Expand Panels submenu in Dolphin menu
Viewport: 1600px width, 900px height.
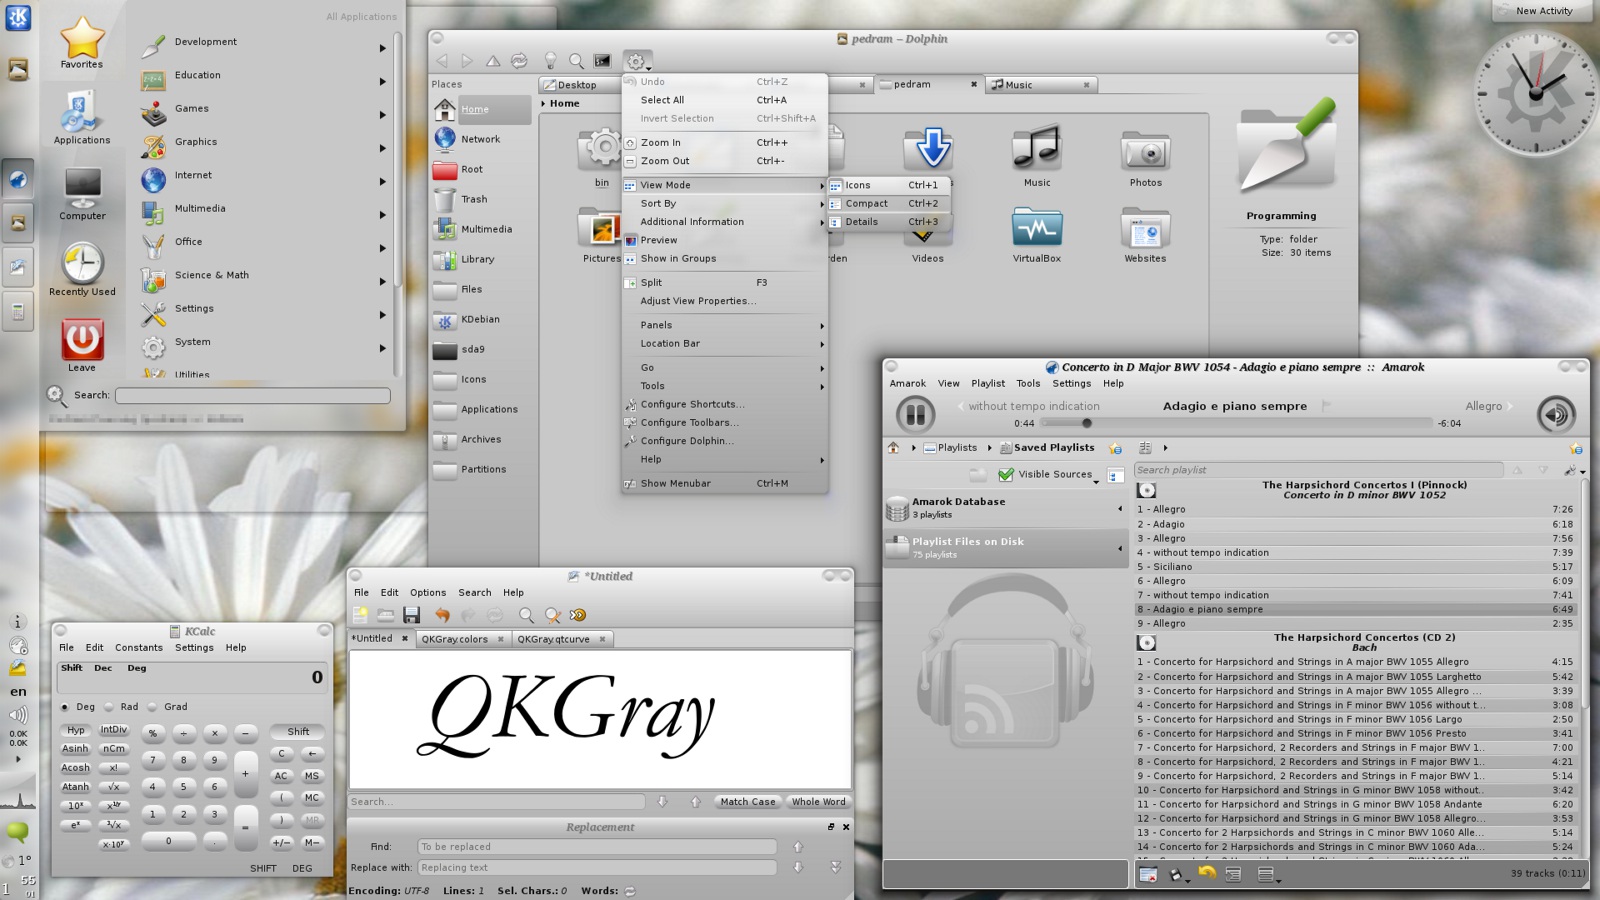coord(725,325)
